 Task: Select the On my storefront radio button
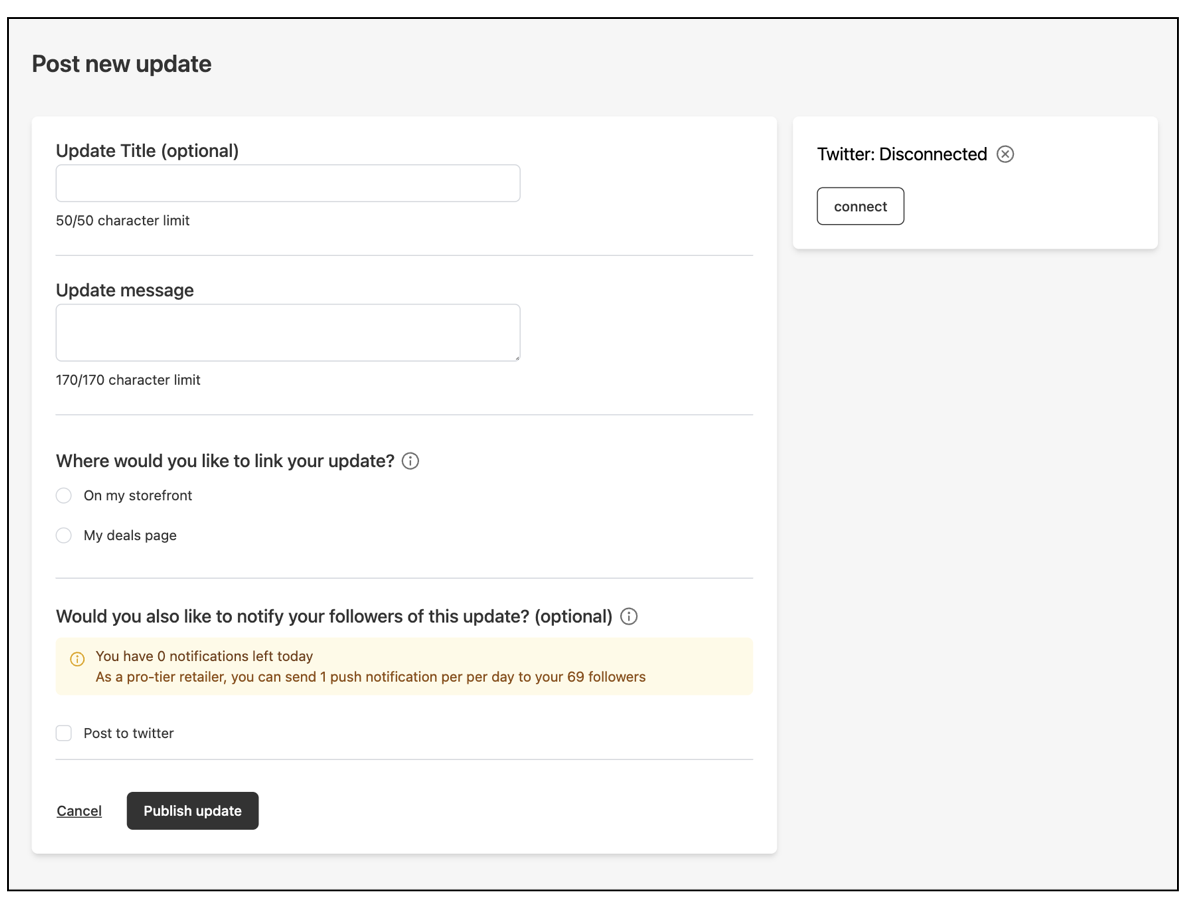pos(64,496)
